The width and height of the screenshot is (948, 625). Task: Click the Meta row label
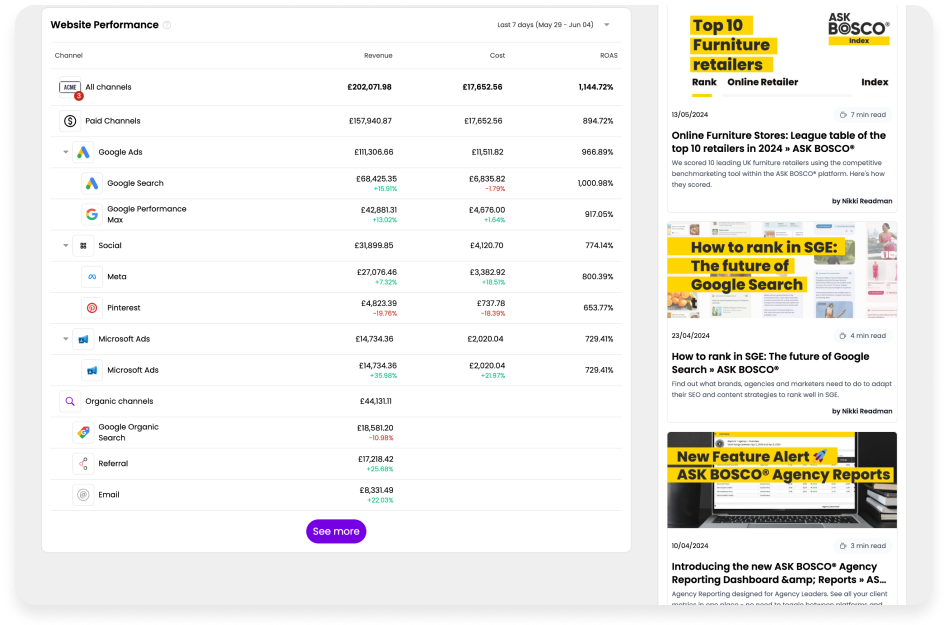[117, 277]
